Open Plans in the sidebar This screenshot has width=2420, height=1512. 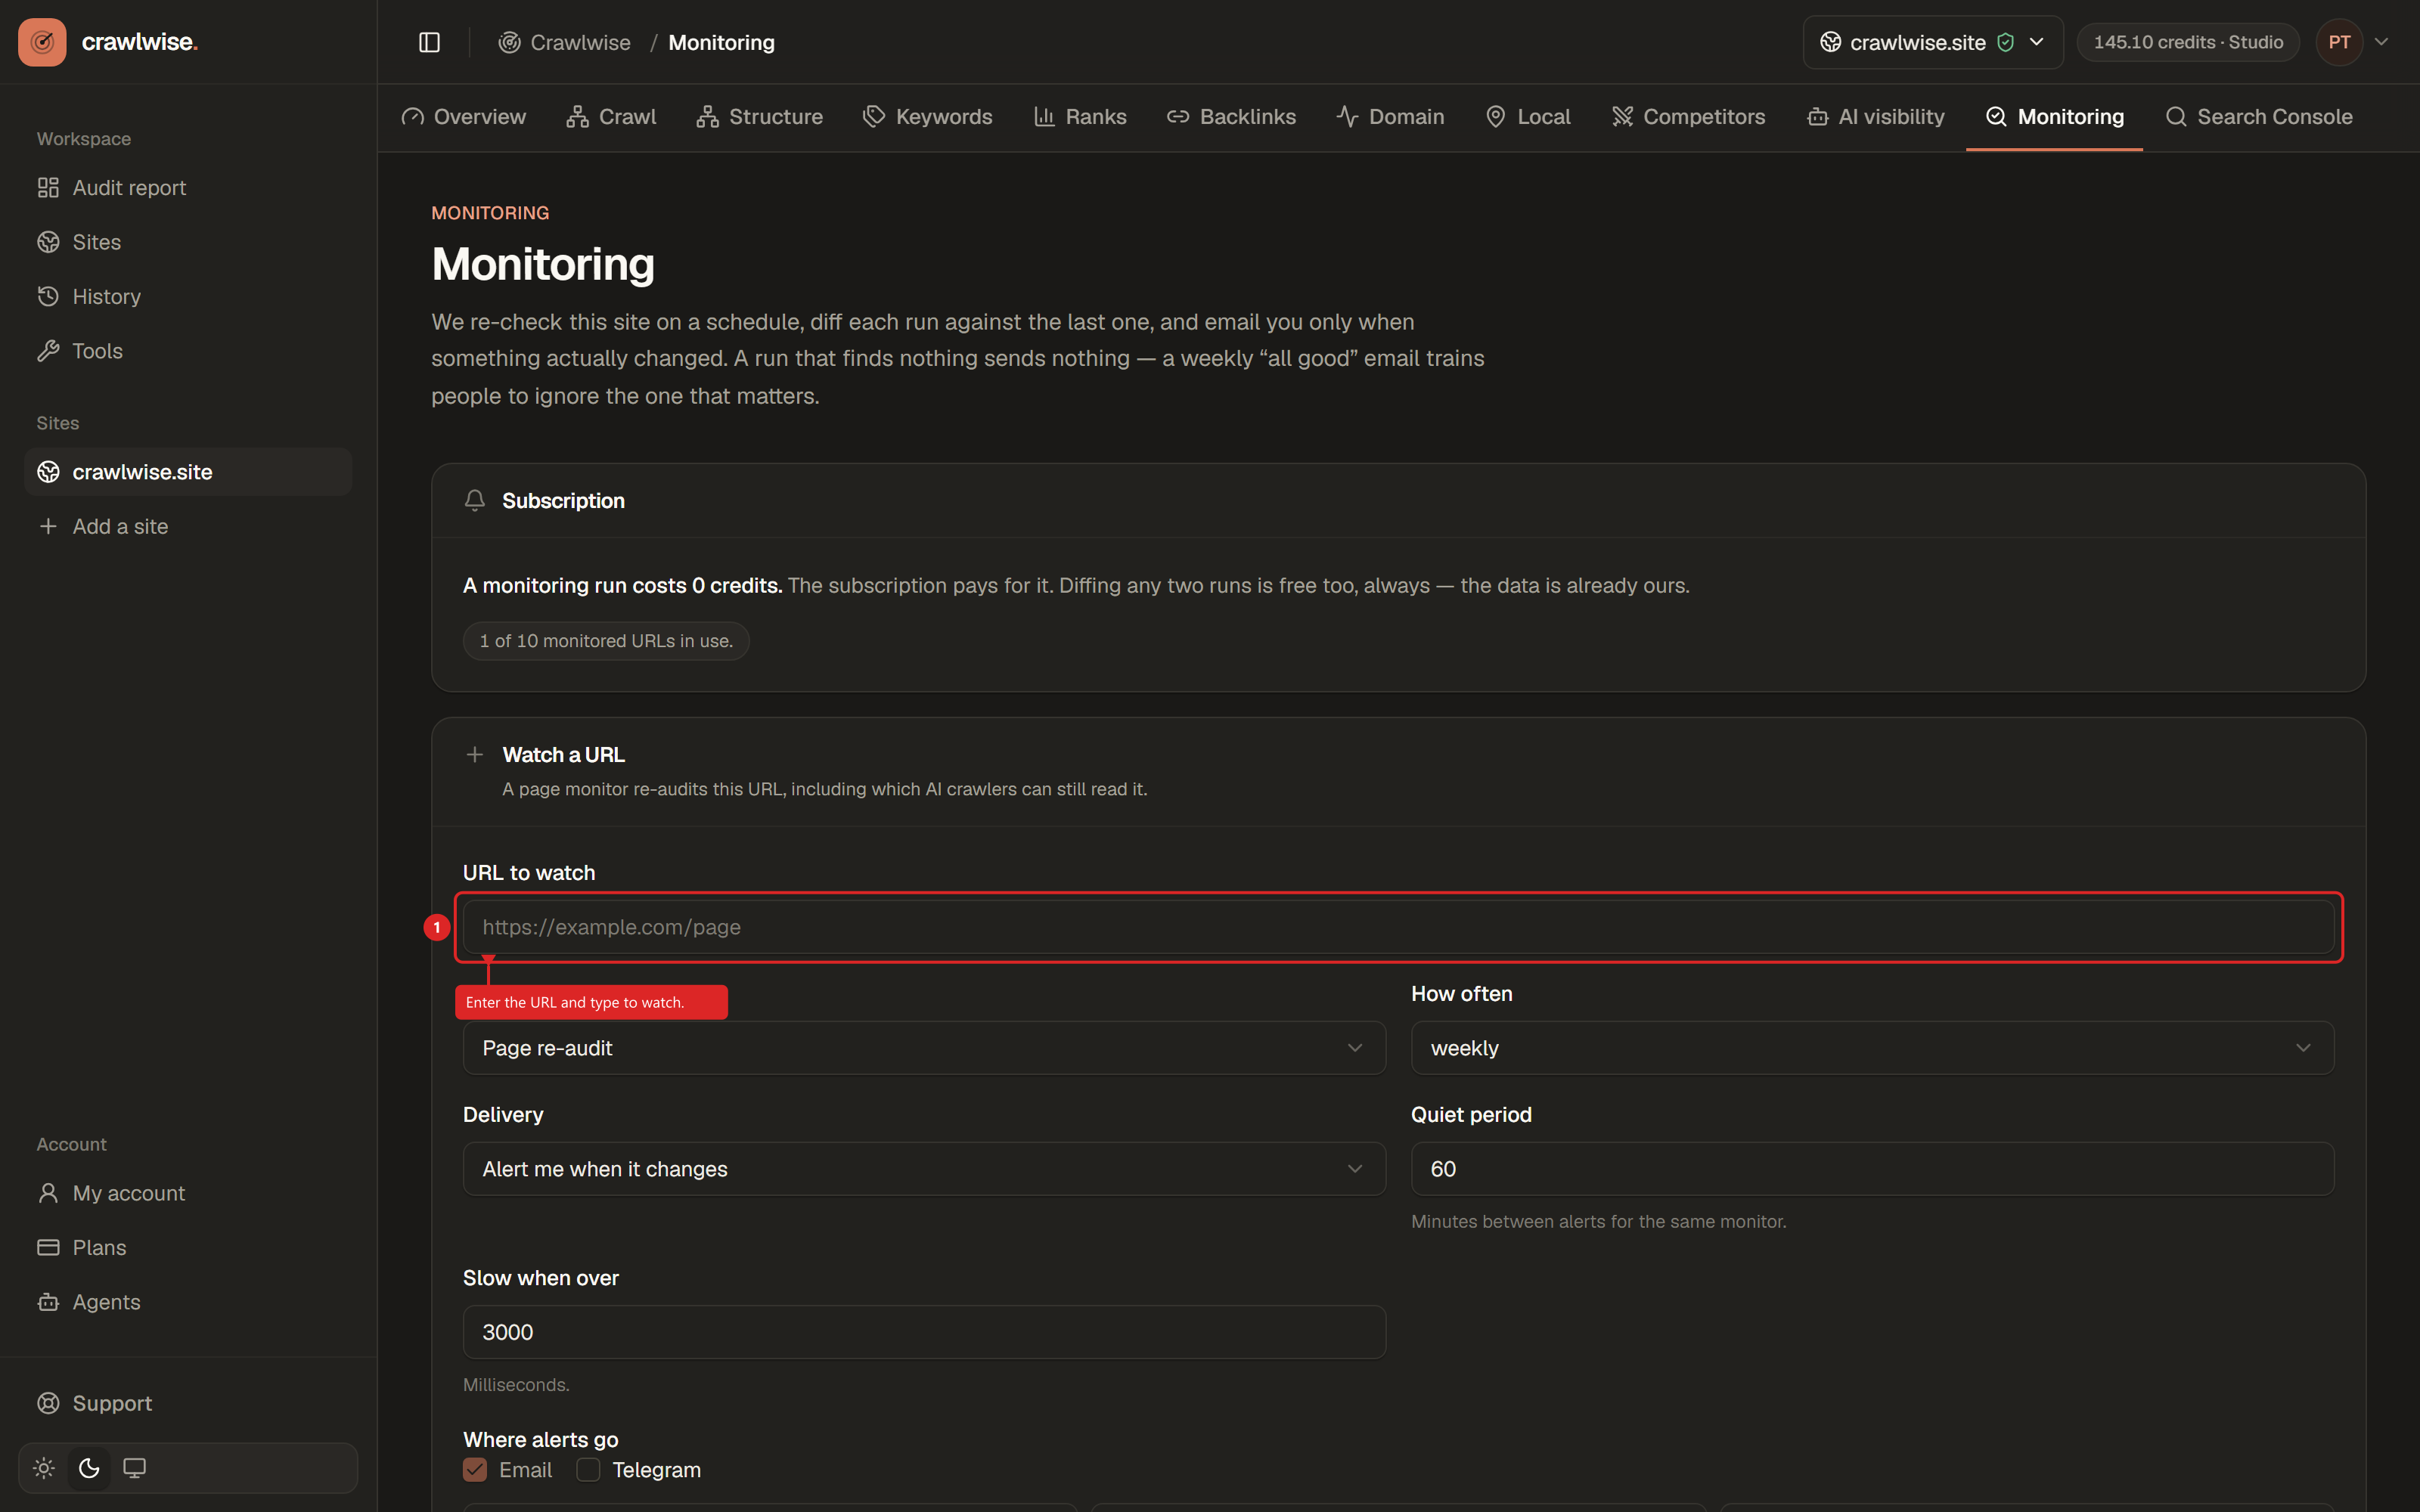click(188, 1248)
